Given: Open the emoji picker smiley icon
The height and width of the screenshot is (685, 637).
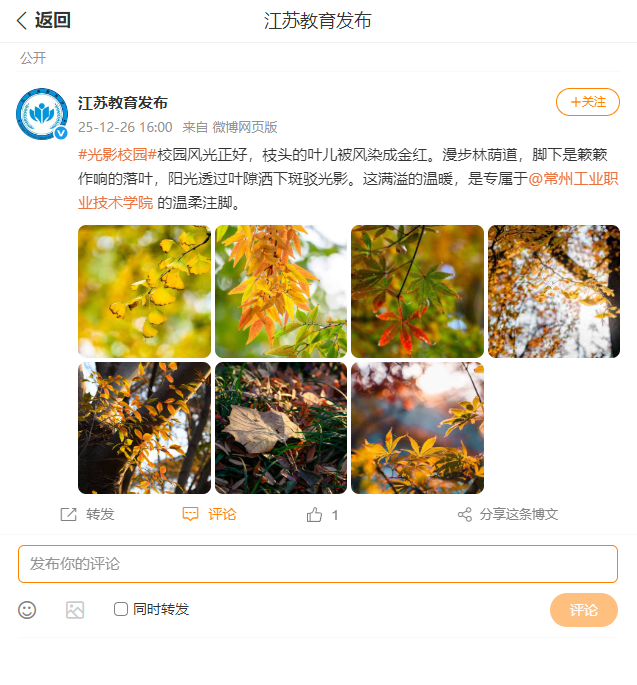Looking at the screenshot, I should 27,610.
